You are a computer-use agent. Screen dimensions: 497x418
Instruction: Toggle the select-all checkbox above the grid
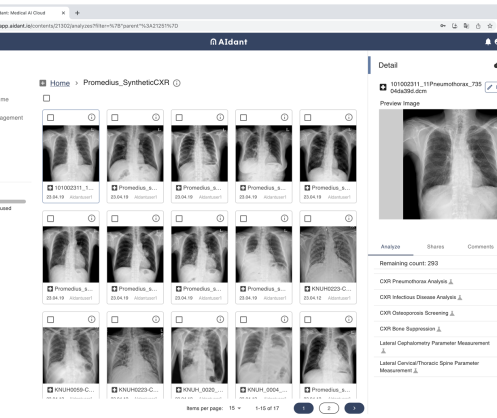[x=47, y=98]
